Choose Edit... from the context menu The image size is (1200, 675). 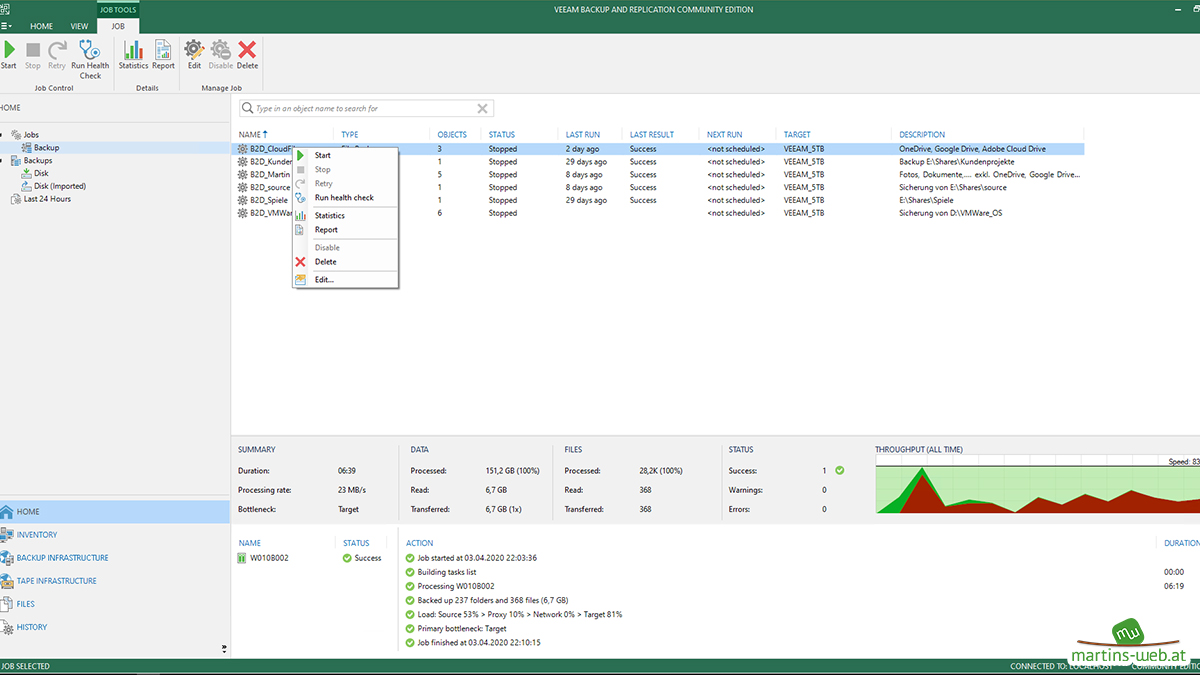[x=345, y=280]
